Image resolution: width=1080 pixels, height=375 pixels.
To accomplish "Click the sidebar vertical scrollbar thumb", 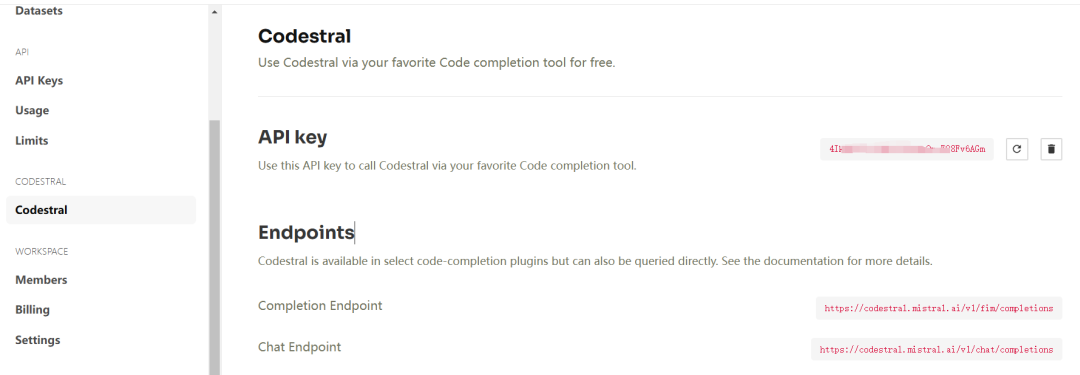I will [x=214, y=247].
